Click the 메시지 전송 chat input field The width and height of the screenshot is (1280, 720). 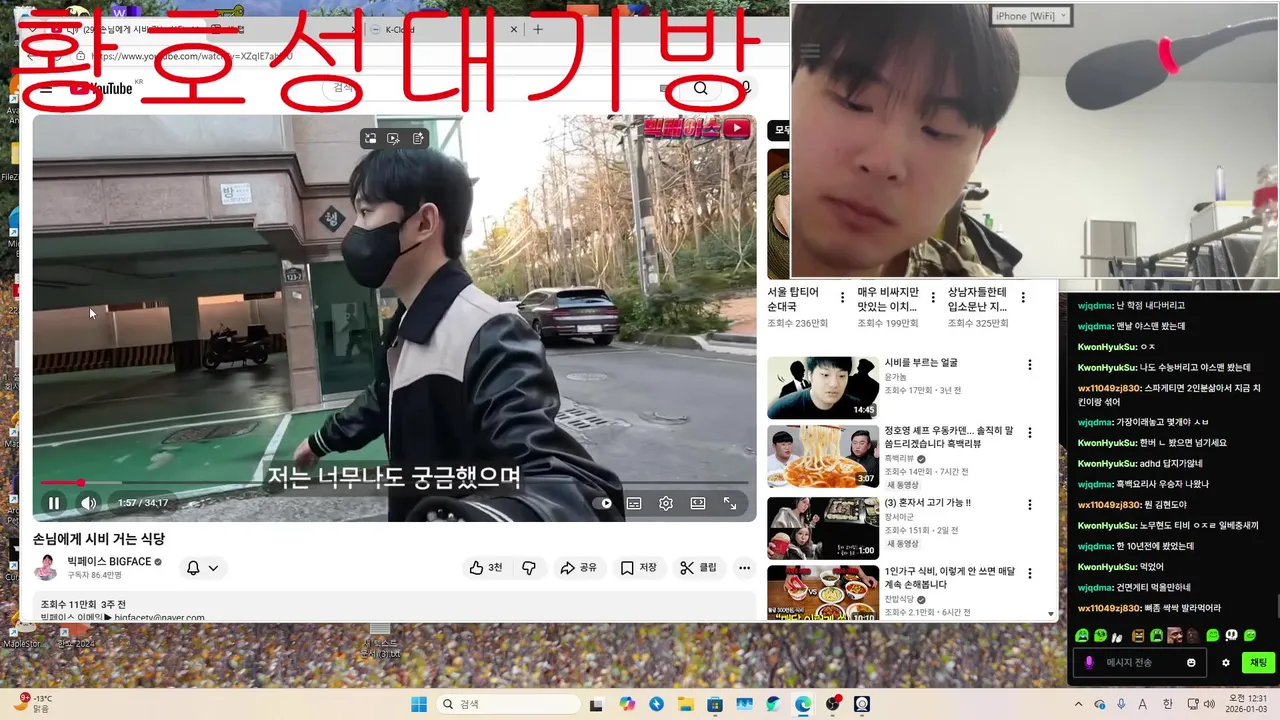point(1140,662)
